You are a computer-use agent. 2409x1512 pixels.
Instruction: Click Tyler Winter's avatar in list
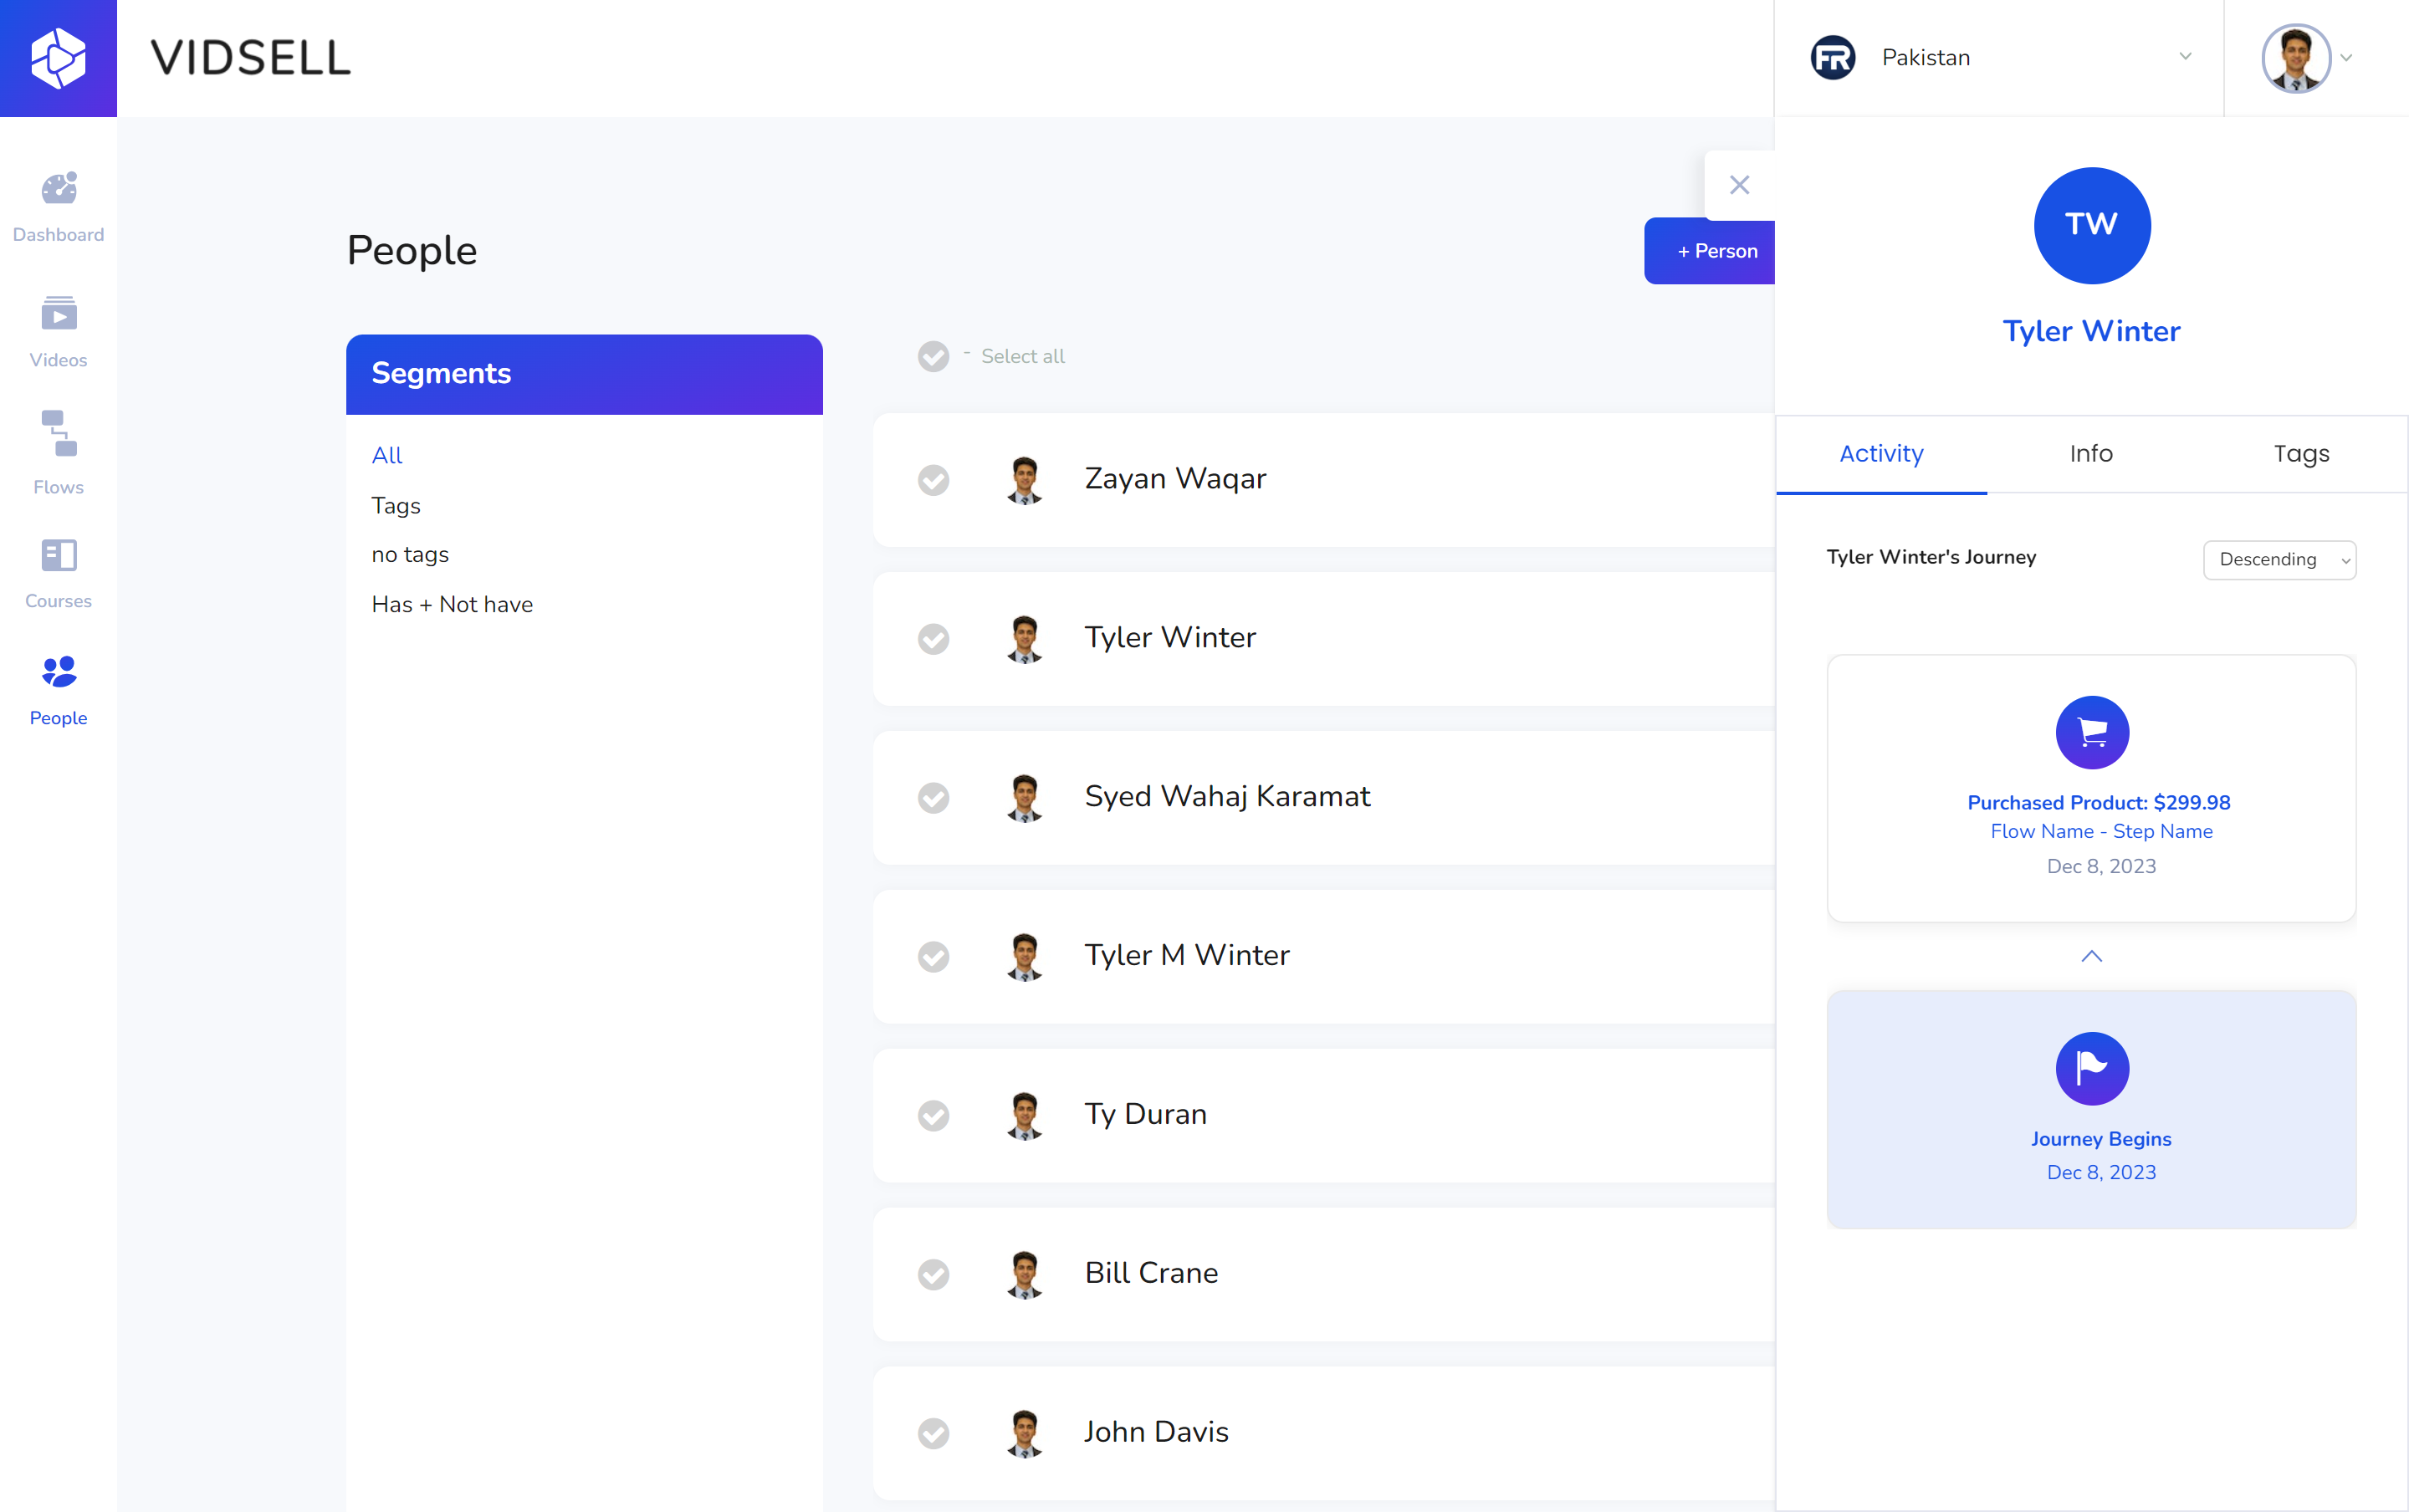click(1024, 639)
